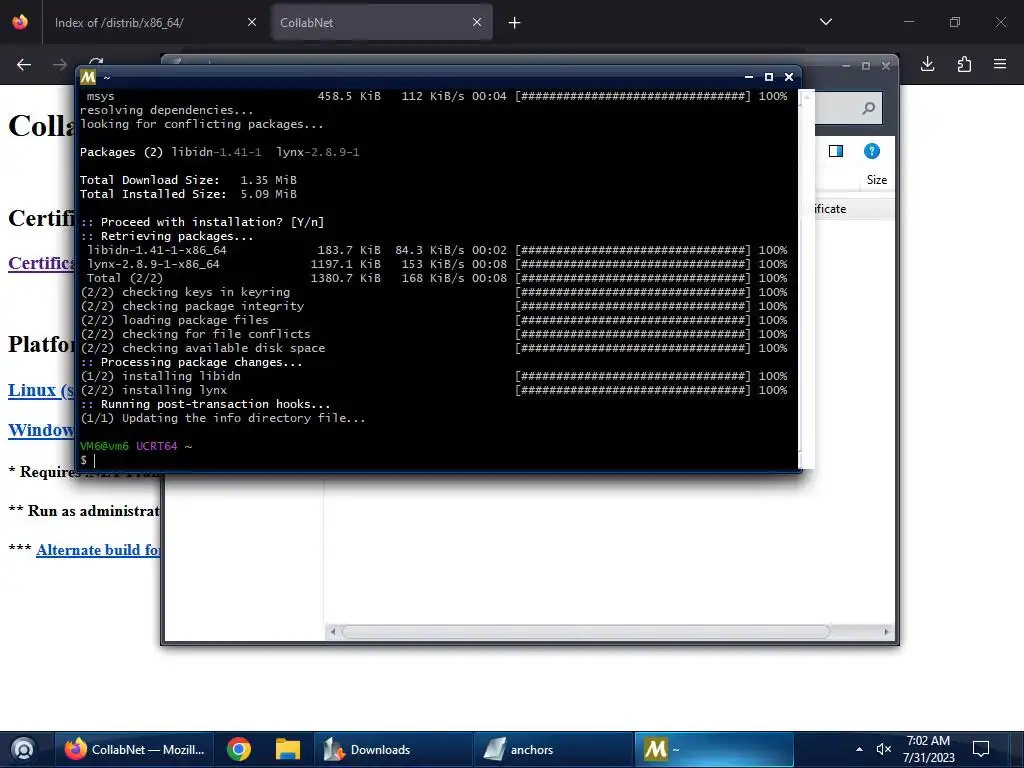1024x768 pixels.
Task: Maximize the MSYS2 terminal window
Action: 769,77
